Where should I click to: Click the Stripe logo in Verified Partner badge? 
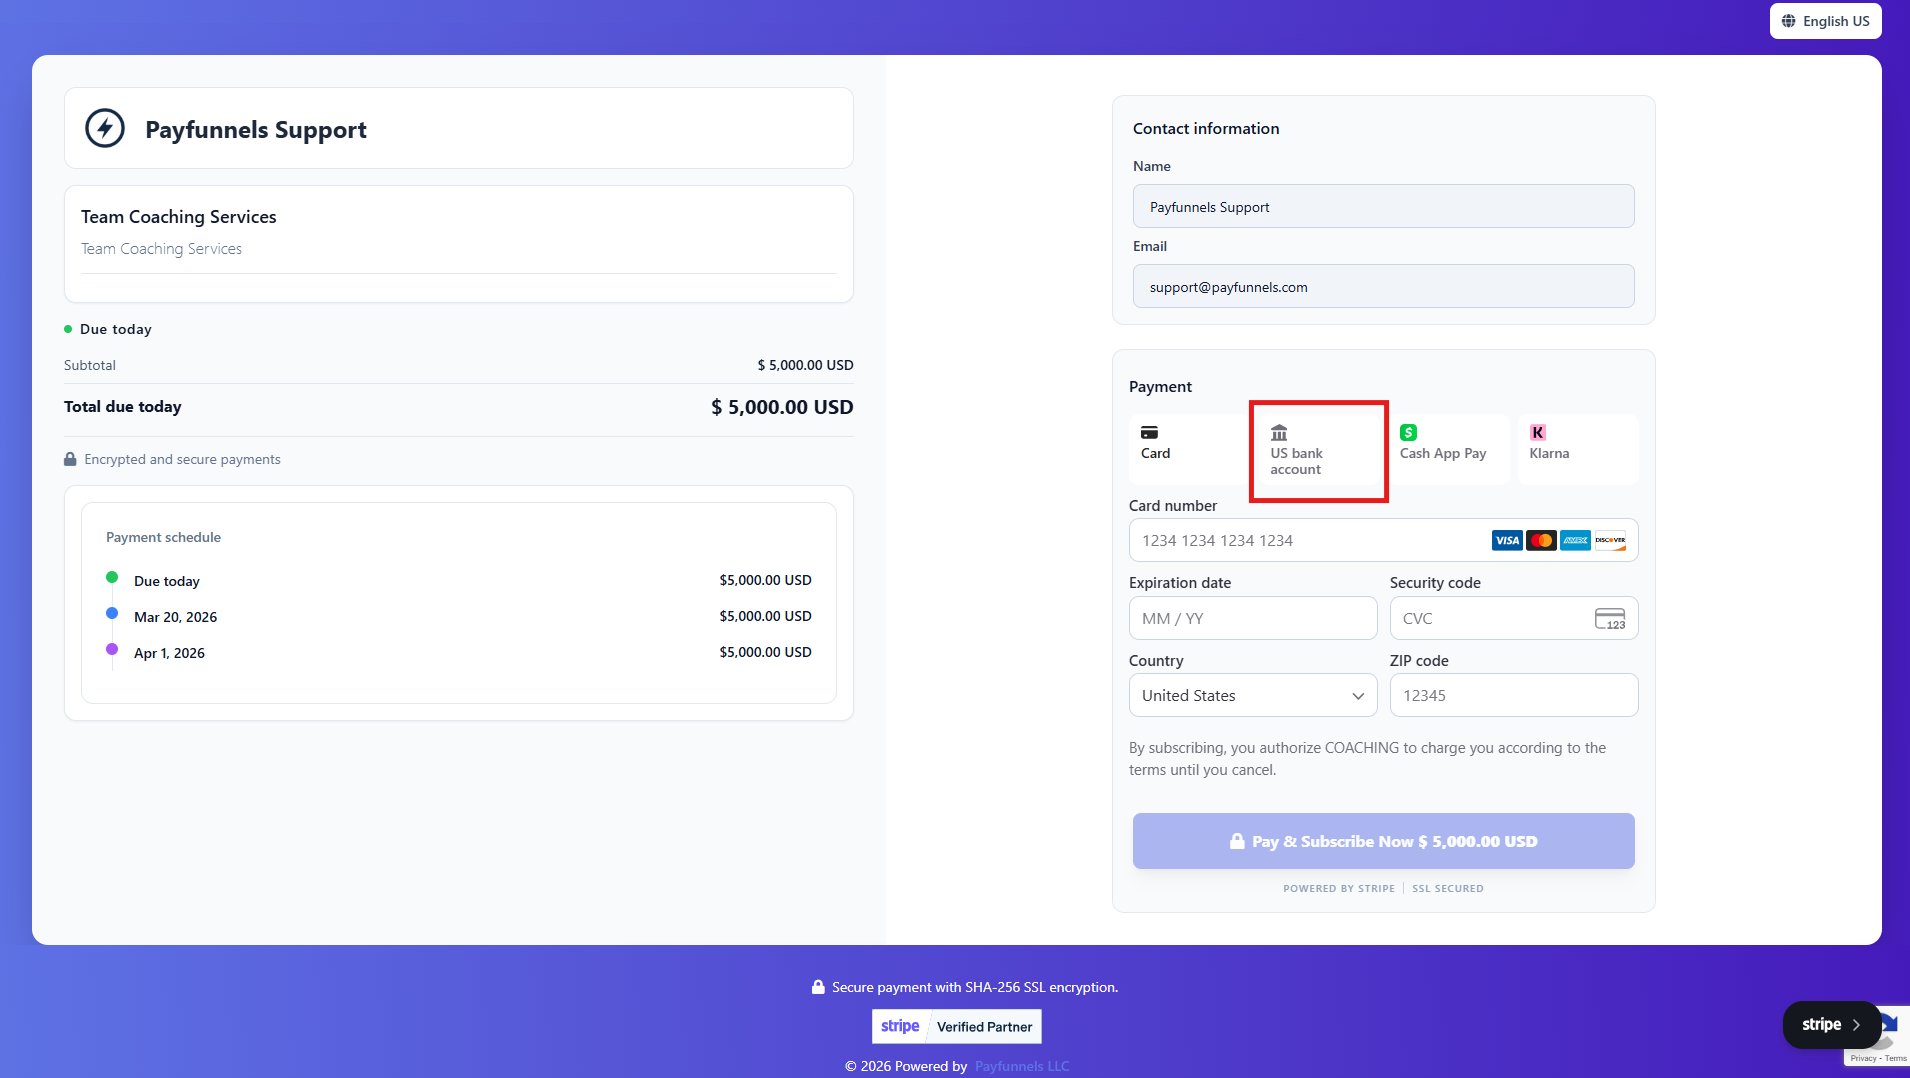pos(900,1026)
